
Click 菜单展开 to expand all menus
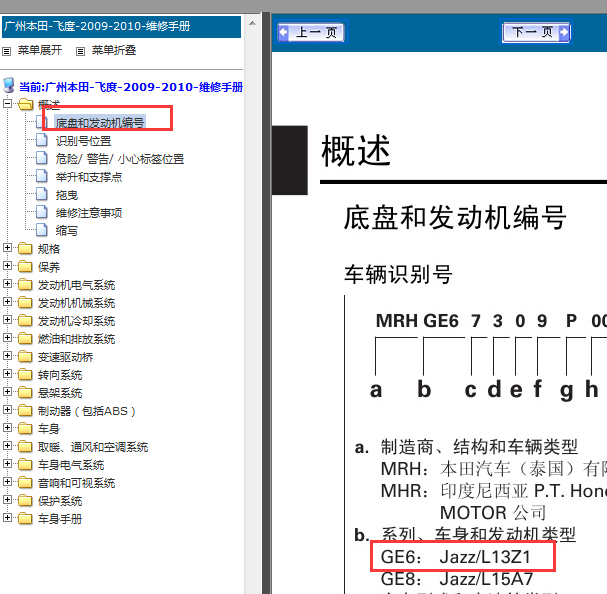39,50
